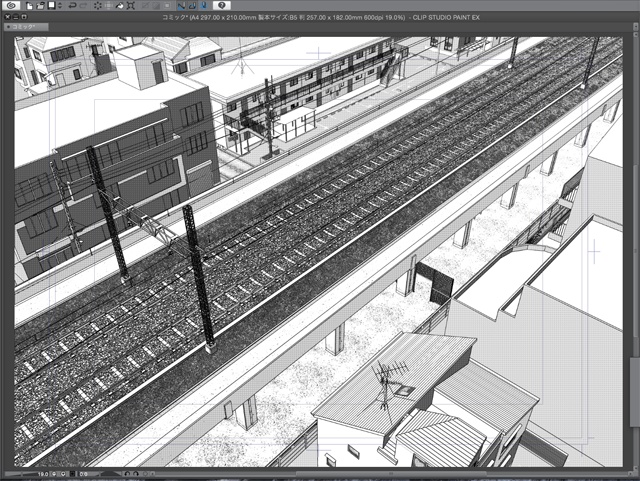The height and width of the screenshot is (481, 640).
Task: Adjust the canvas rotation slider
Action: point(111,474)
